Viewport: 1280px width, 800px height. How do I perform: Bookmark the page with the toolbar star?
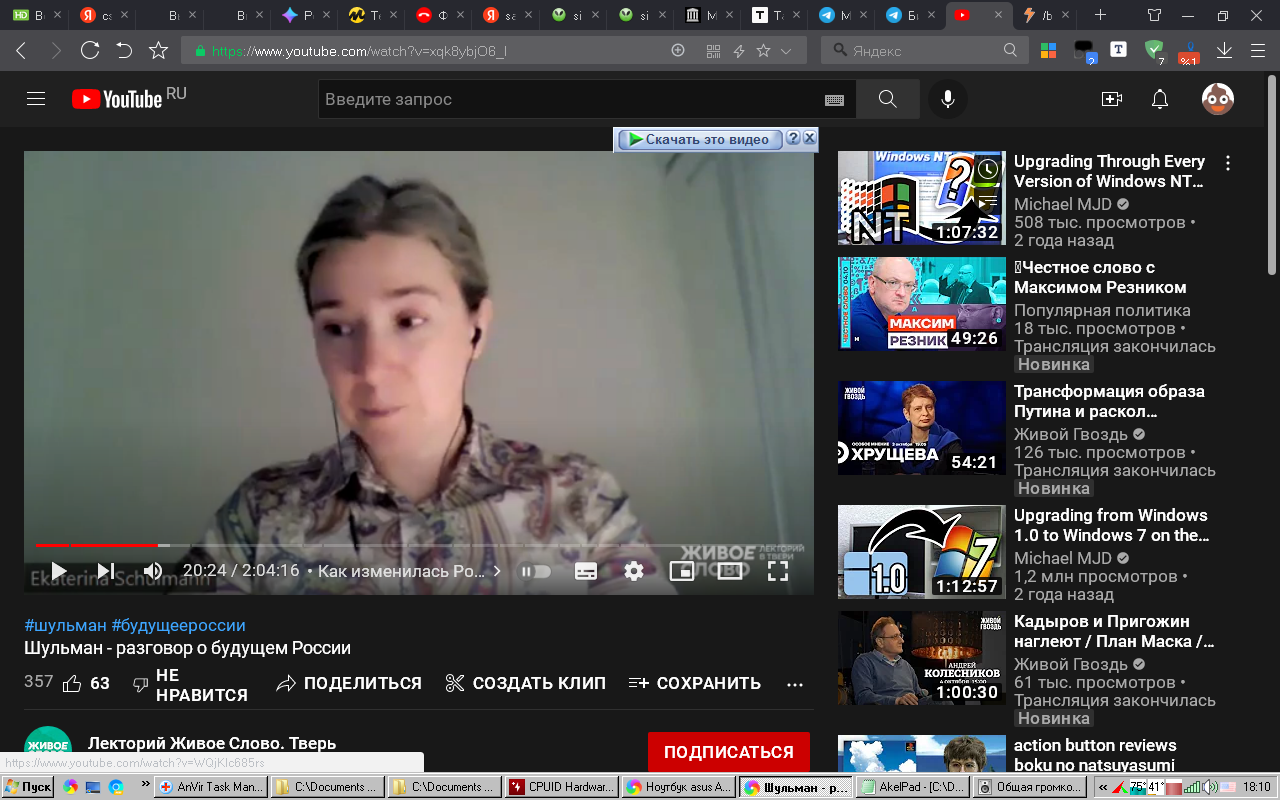158,51
